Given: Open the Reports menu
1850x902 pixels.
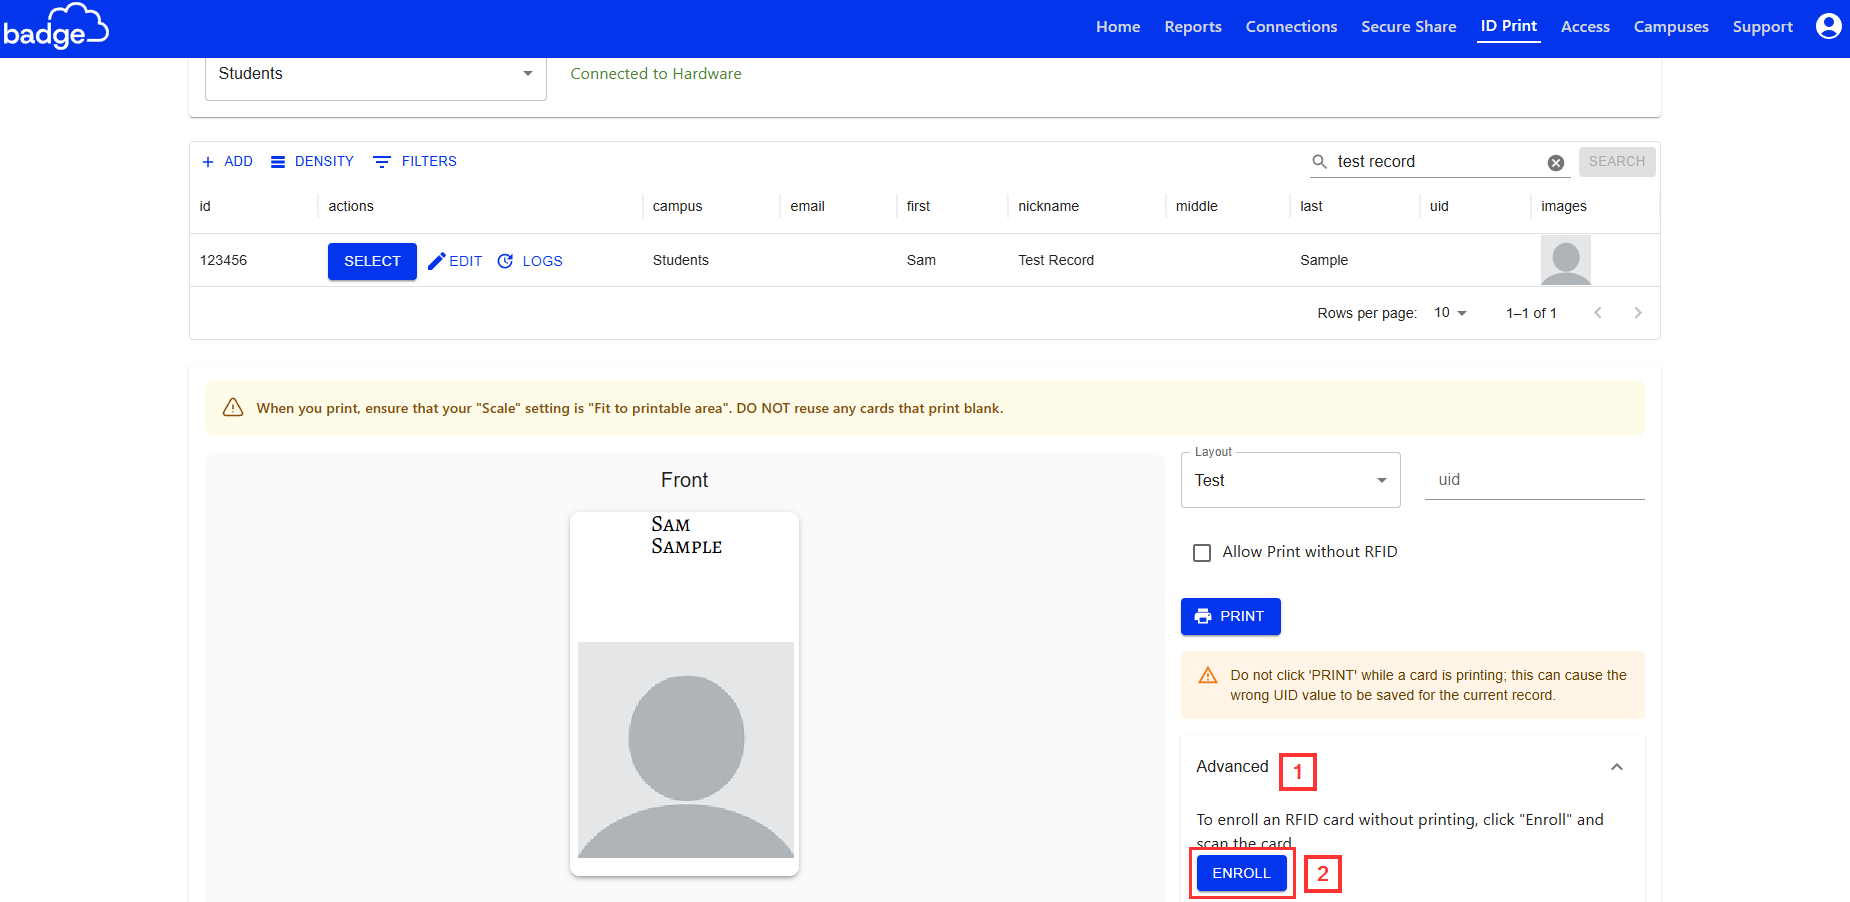Looking at the screenshot, I should click(1193, 27).
